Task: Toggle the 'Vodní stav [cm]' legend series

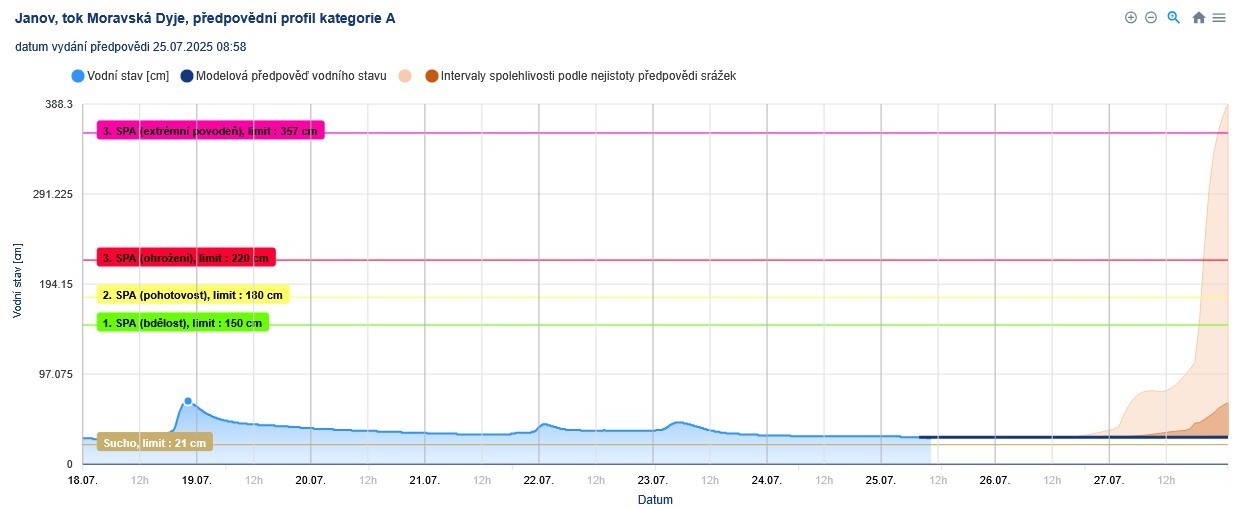Action: pyautogui.click(x=127, y=76)
